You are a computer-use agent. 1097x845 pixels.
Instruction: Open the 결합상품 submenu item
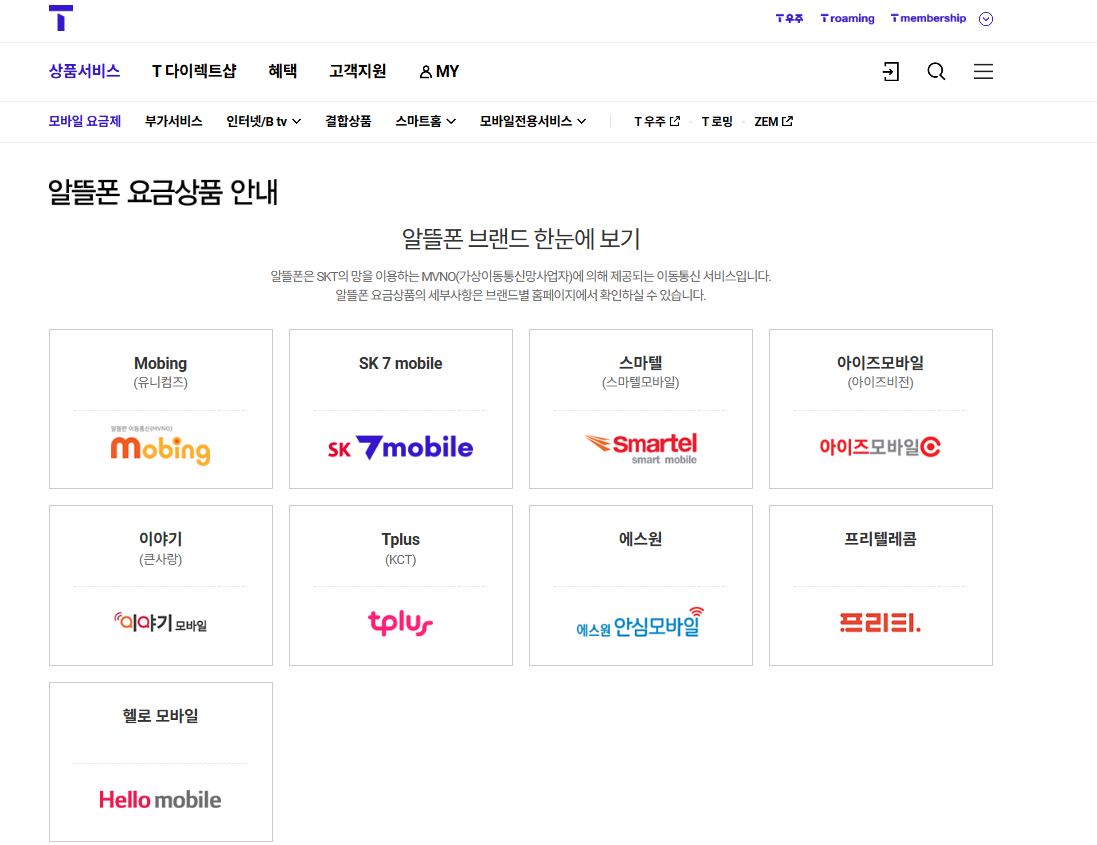click(348, 122)
